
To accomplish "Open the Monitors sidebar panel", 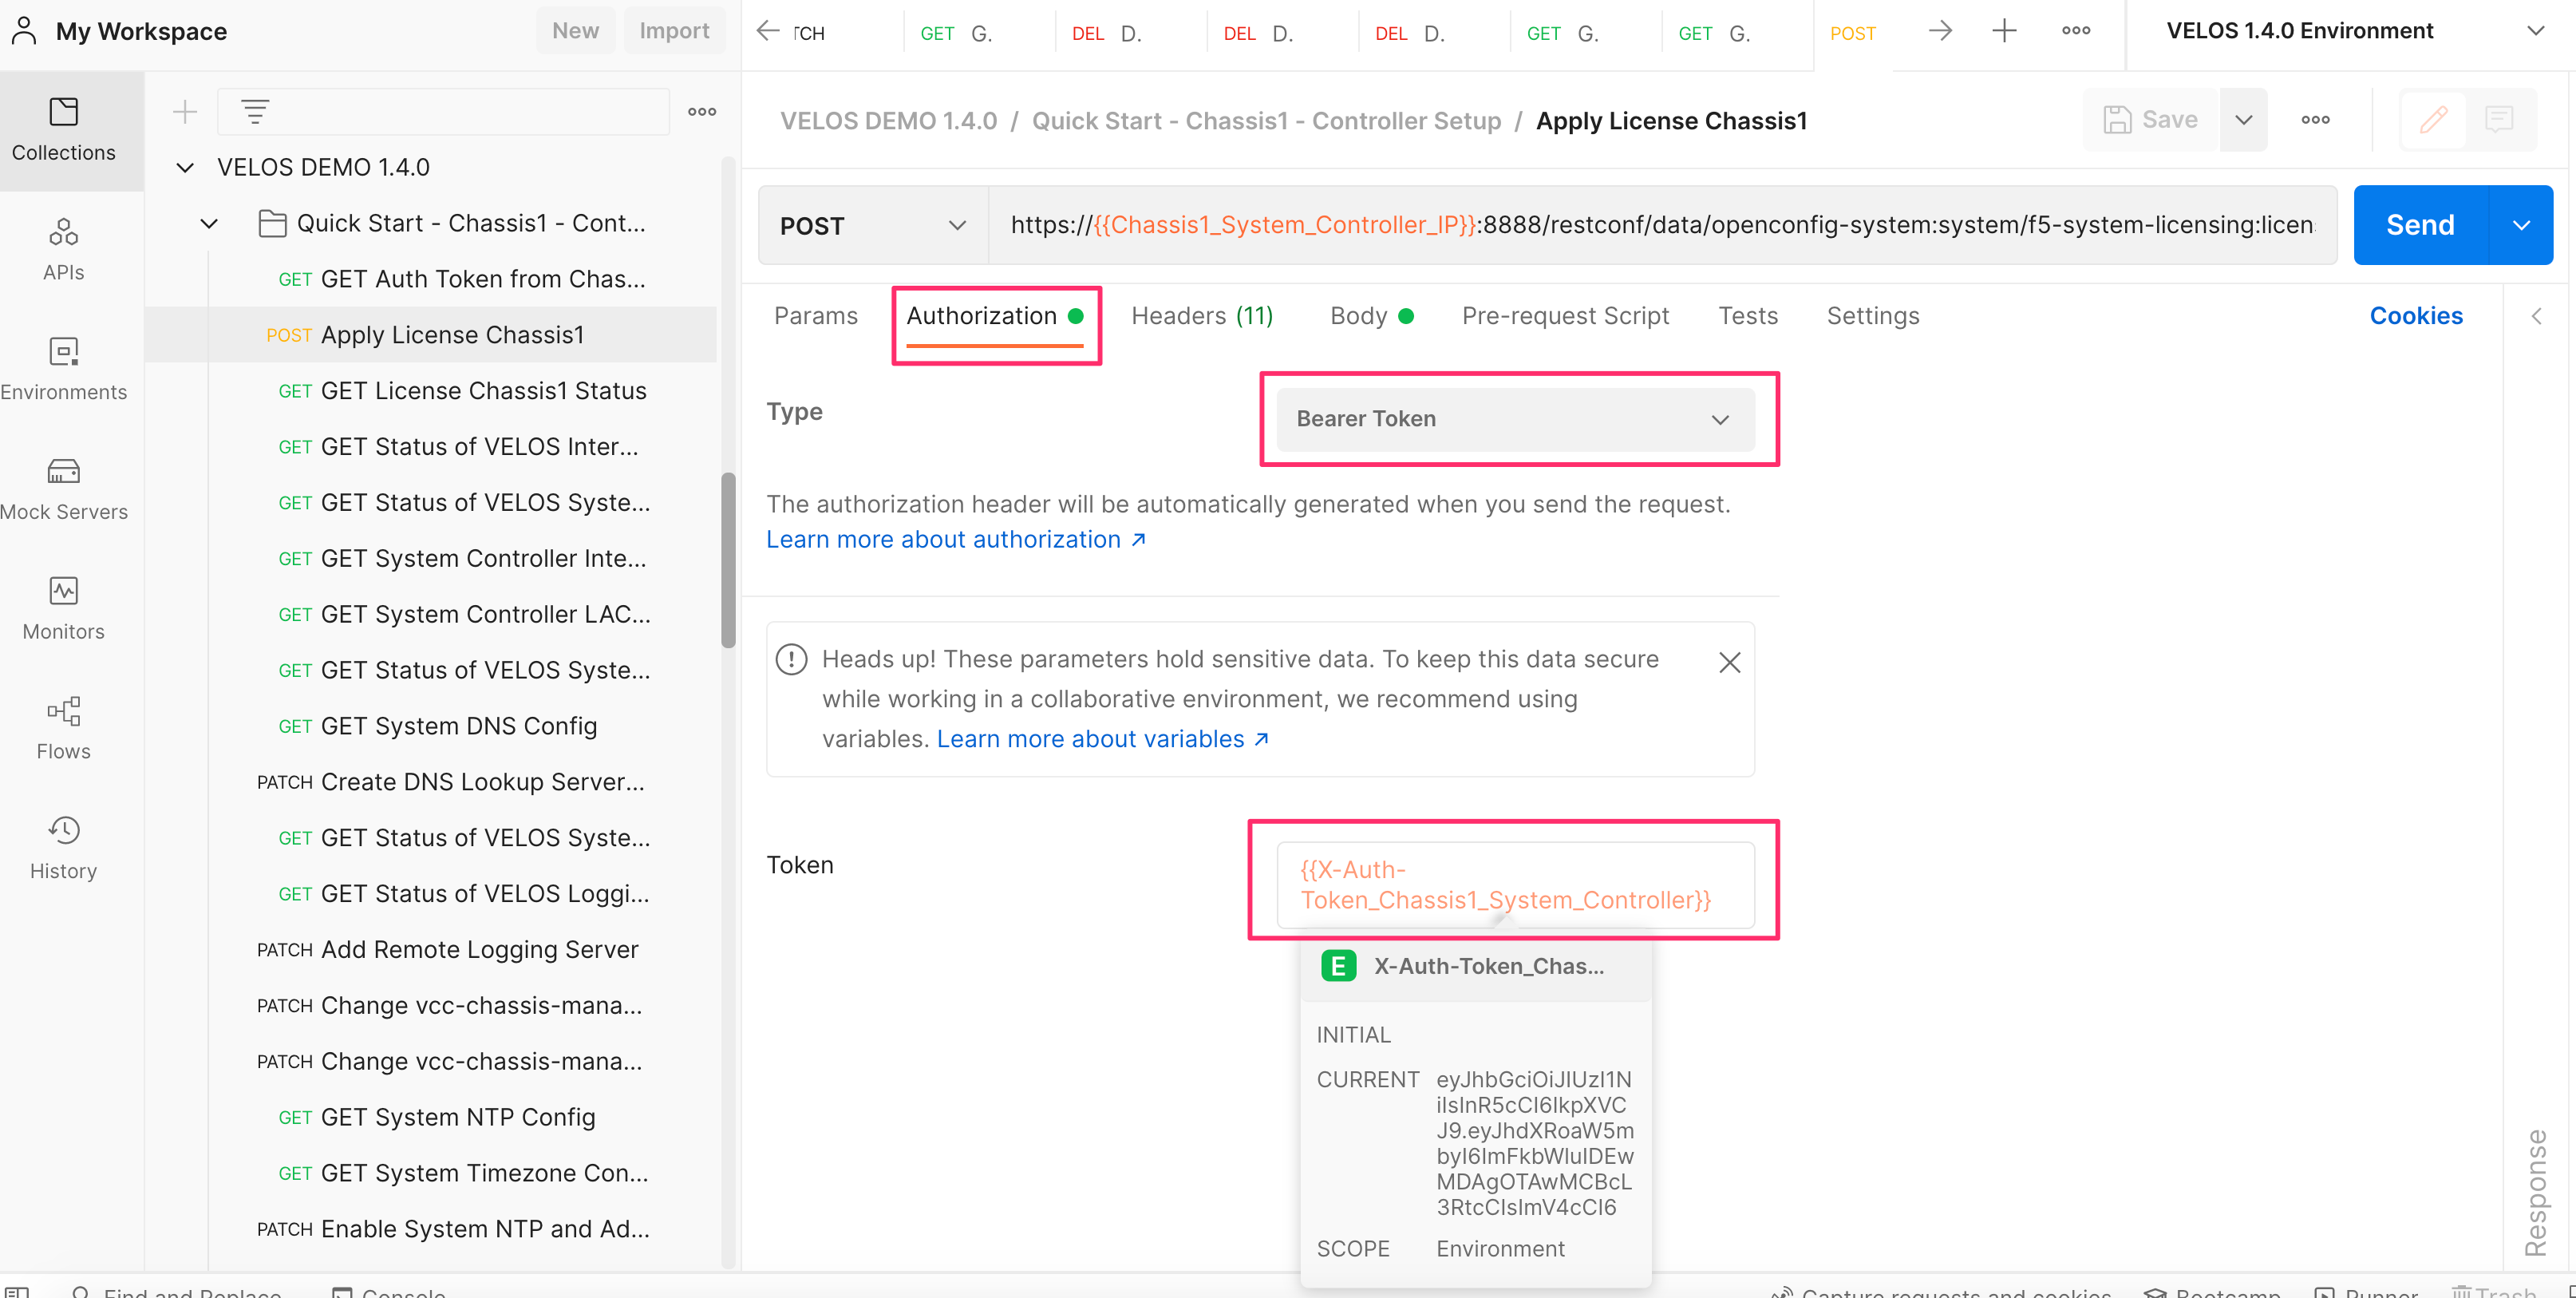I will [x=63, y=610].
